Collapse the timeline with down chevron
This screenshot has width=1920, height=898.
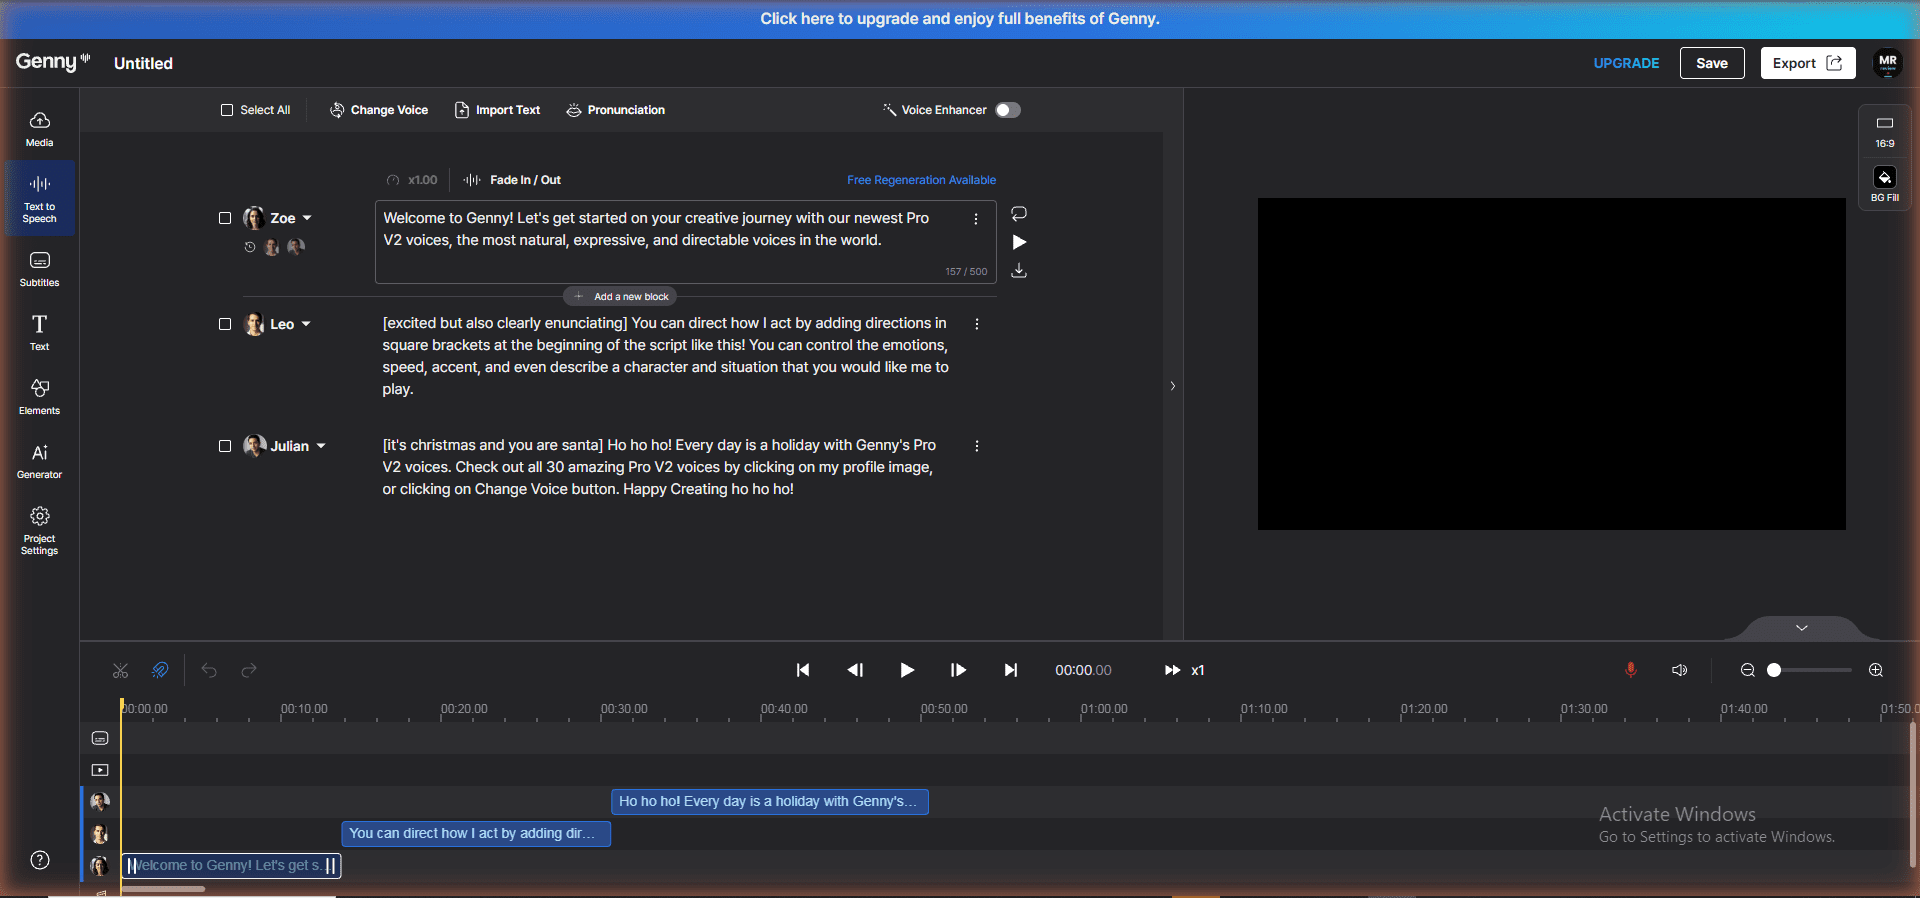[1802, 628]
